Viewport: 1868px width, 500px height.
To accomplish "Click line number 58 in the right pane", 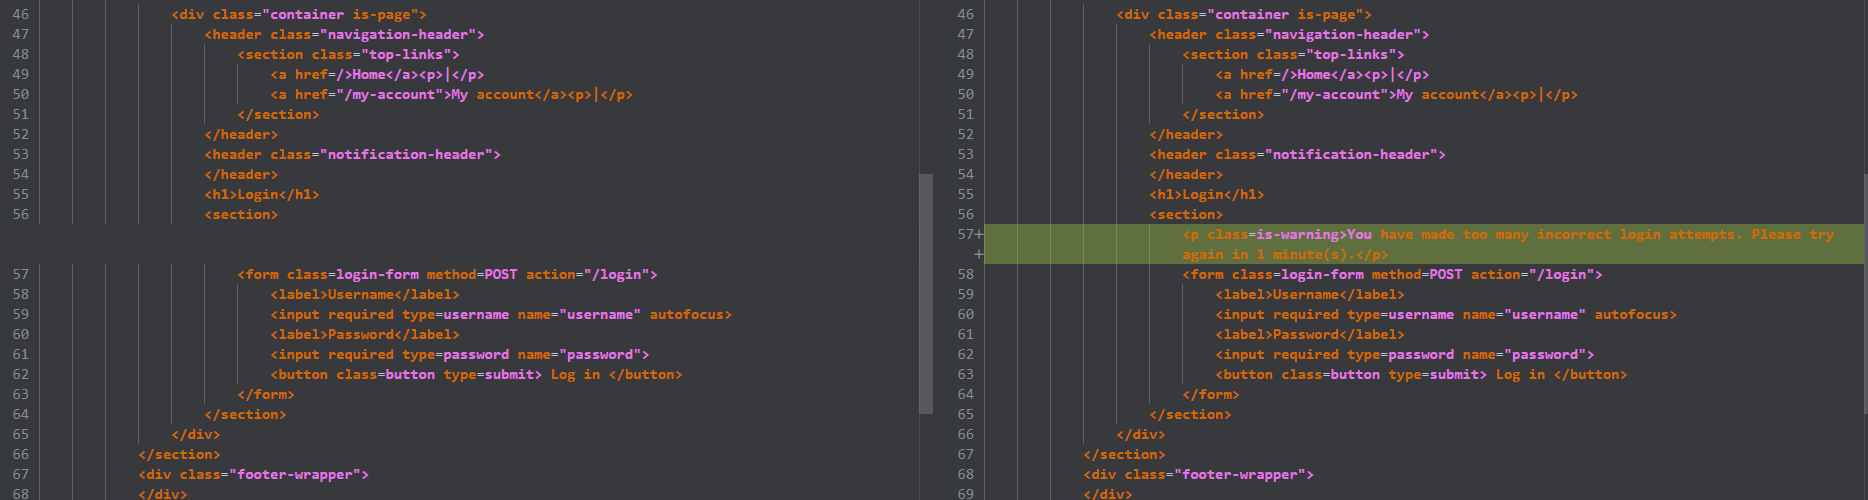I will coord(965,274).
